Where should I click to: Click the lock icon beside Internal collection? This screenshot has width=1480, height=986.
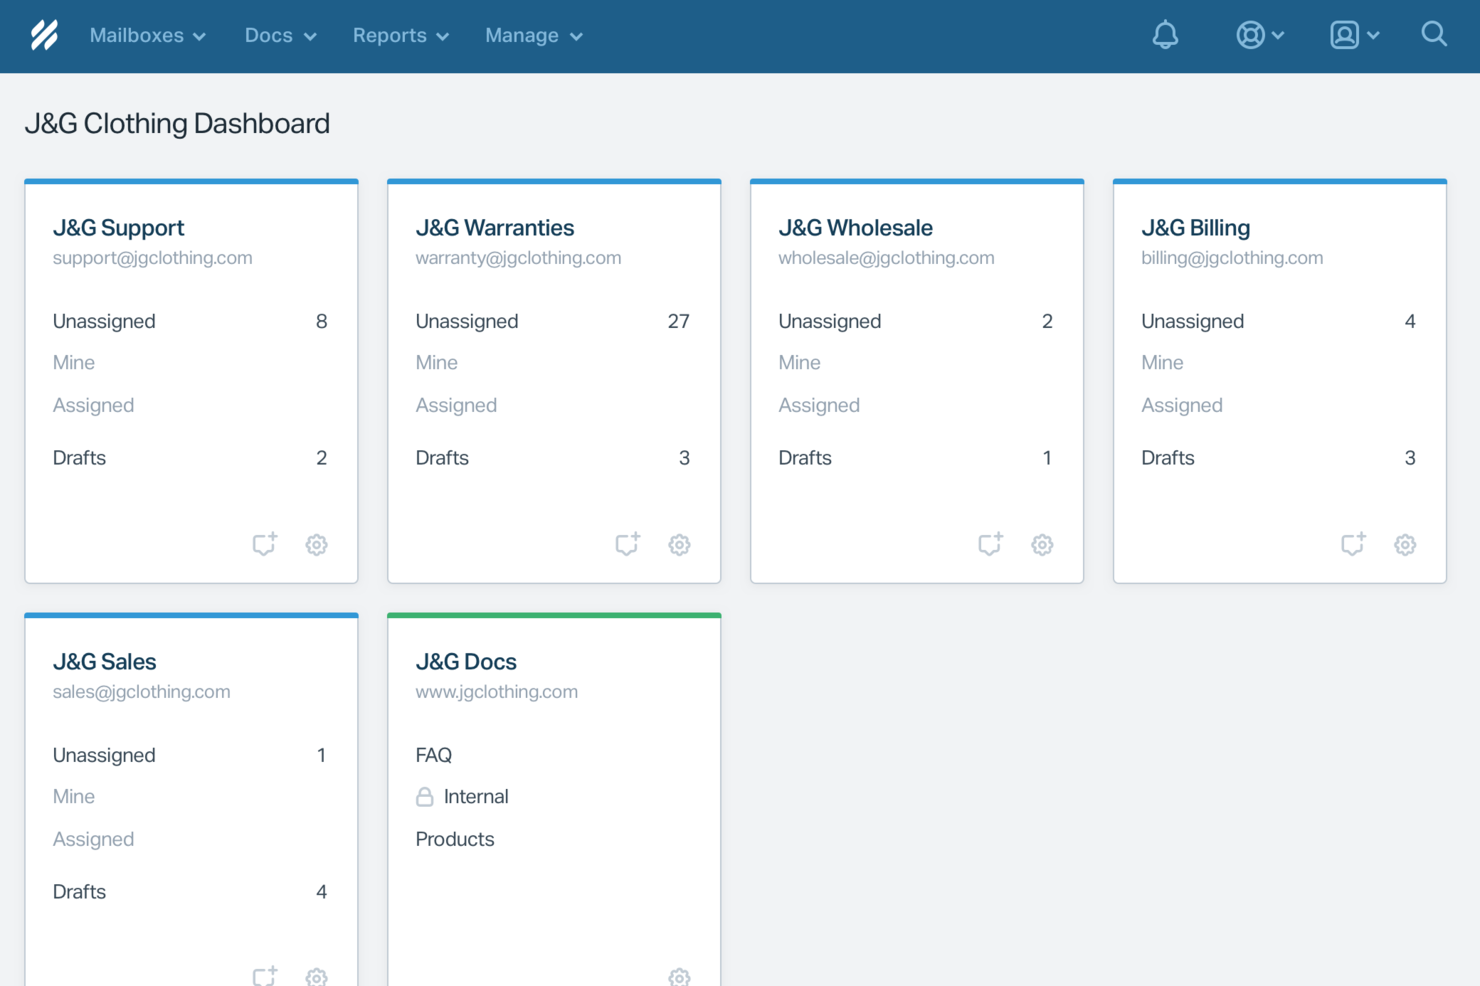[423, 796]
